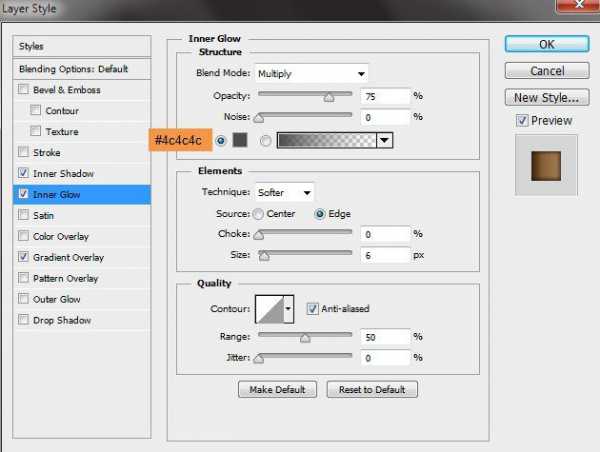Close the Layer Style dialog
Image resolution: width=600 pixels, height=452 pixels.
pyautogui.click(x=579, y=5)
